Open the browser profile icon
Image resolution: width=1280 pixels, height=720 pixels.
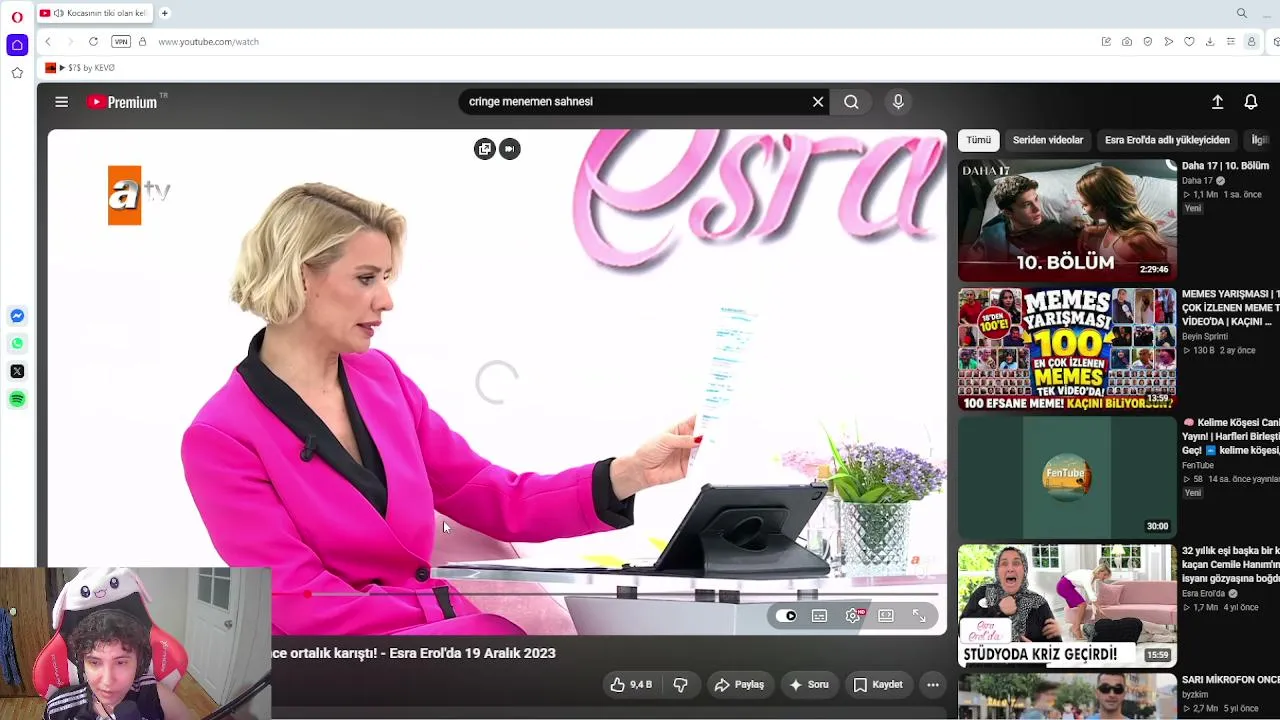[1251, 42]
